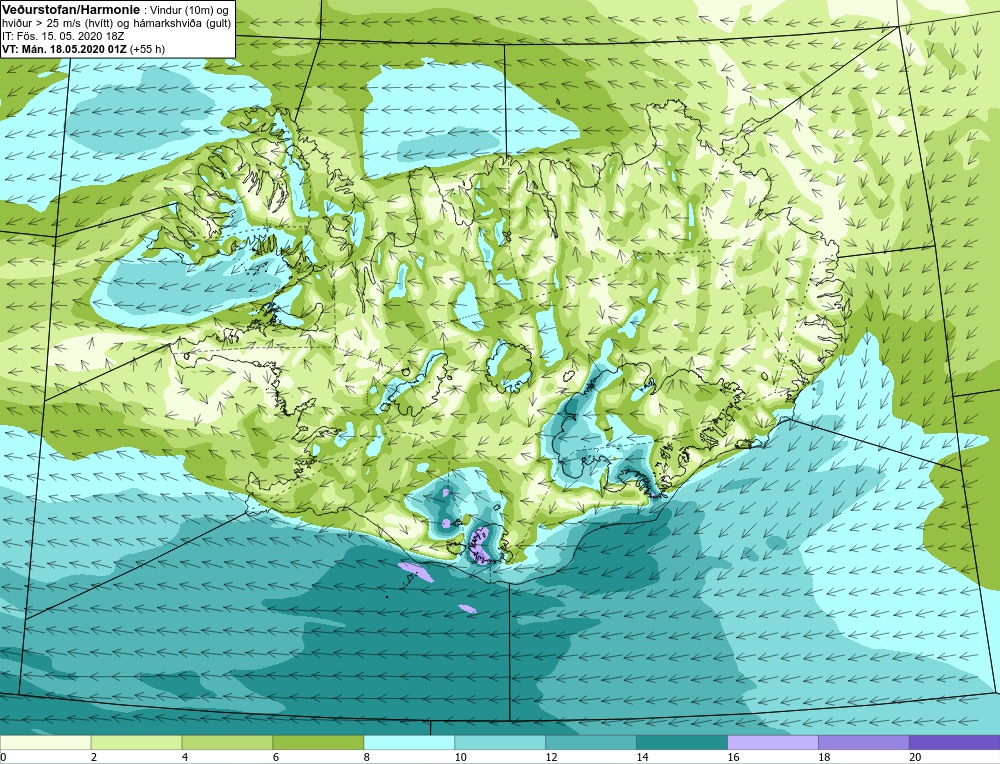Image resolution: width=1000 pixels, height=764 pixels.
Task: Click the legend label '20'
Action: tap(915, 757)
